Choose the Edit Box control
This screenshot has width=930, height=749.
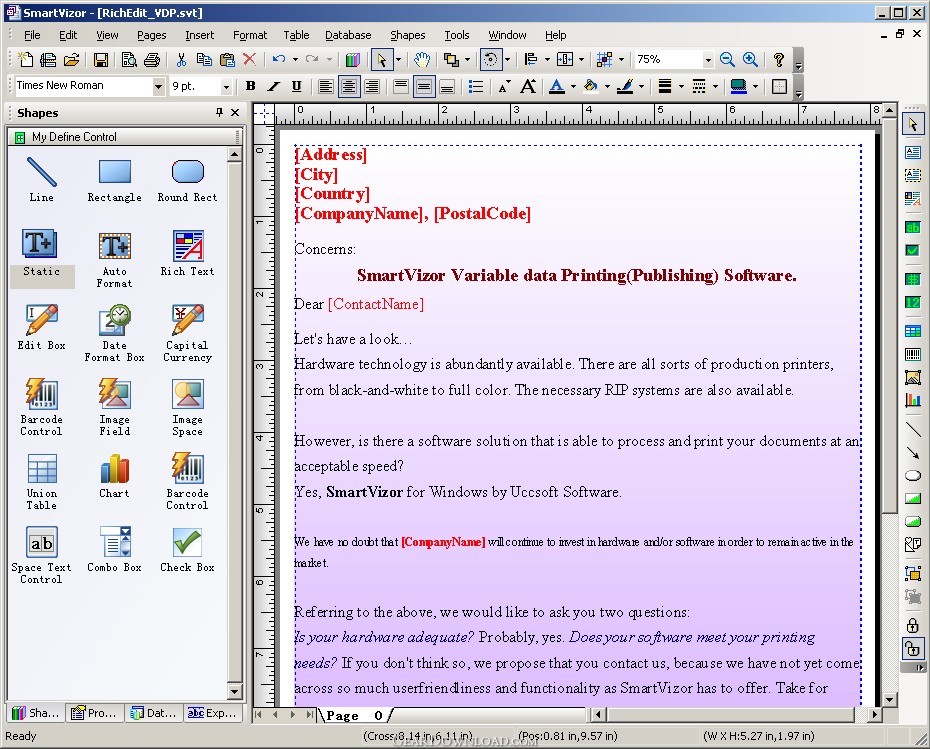pyautogui.click(x=42, y=327)
